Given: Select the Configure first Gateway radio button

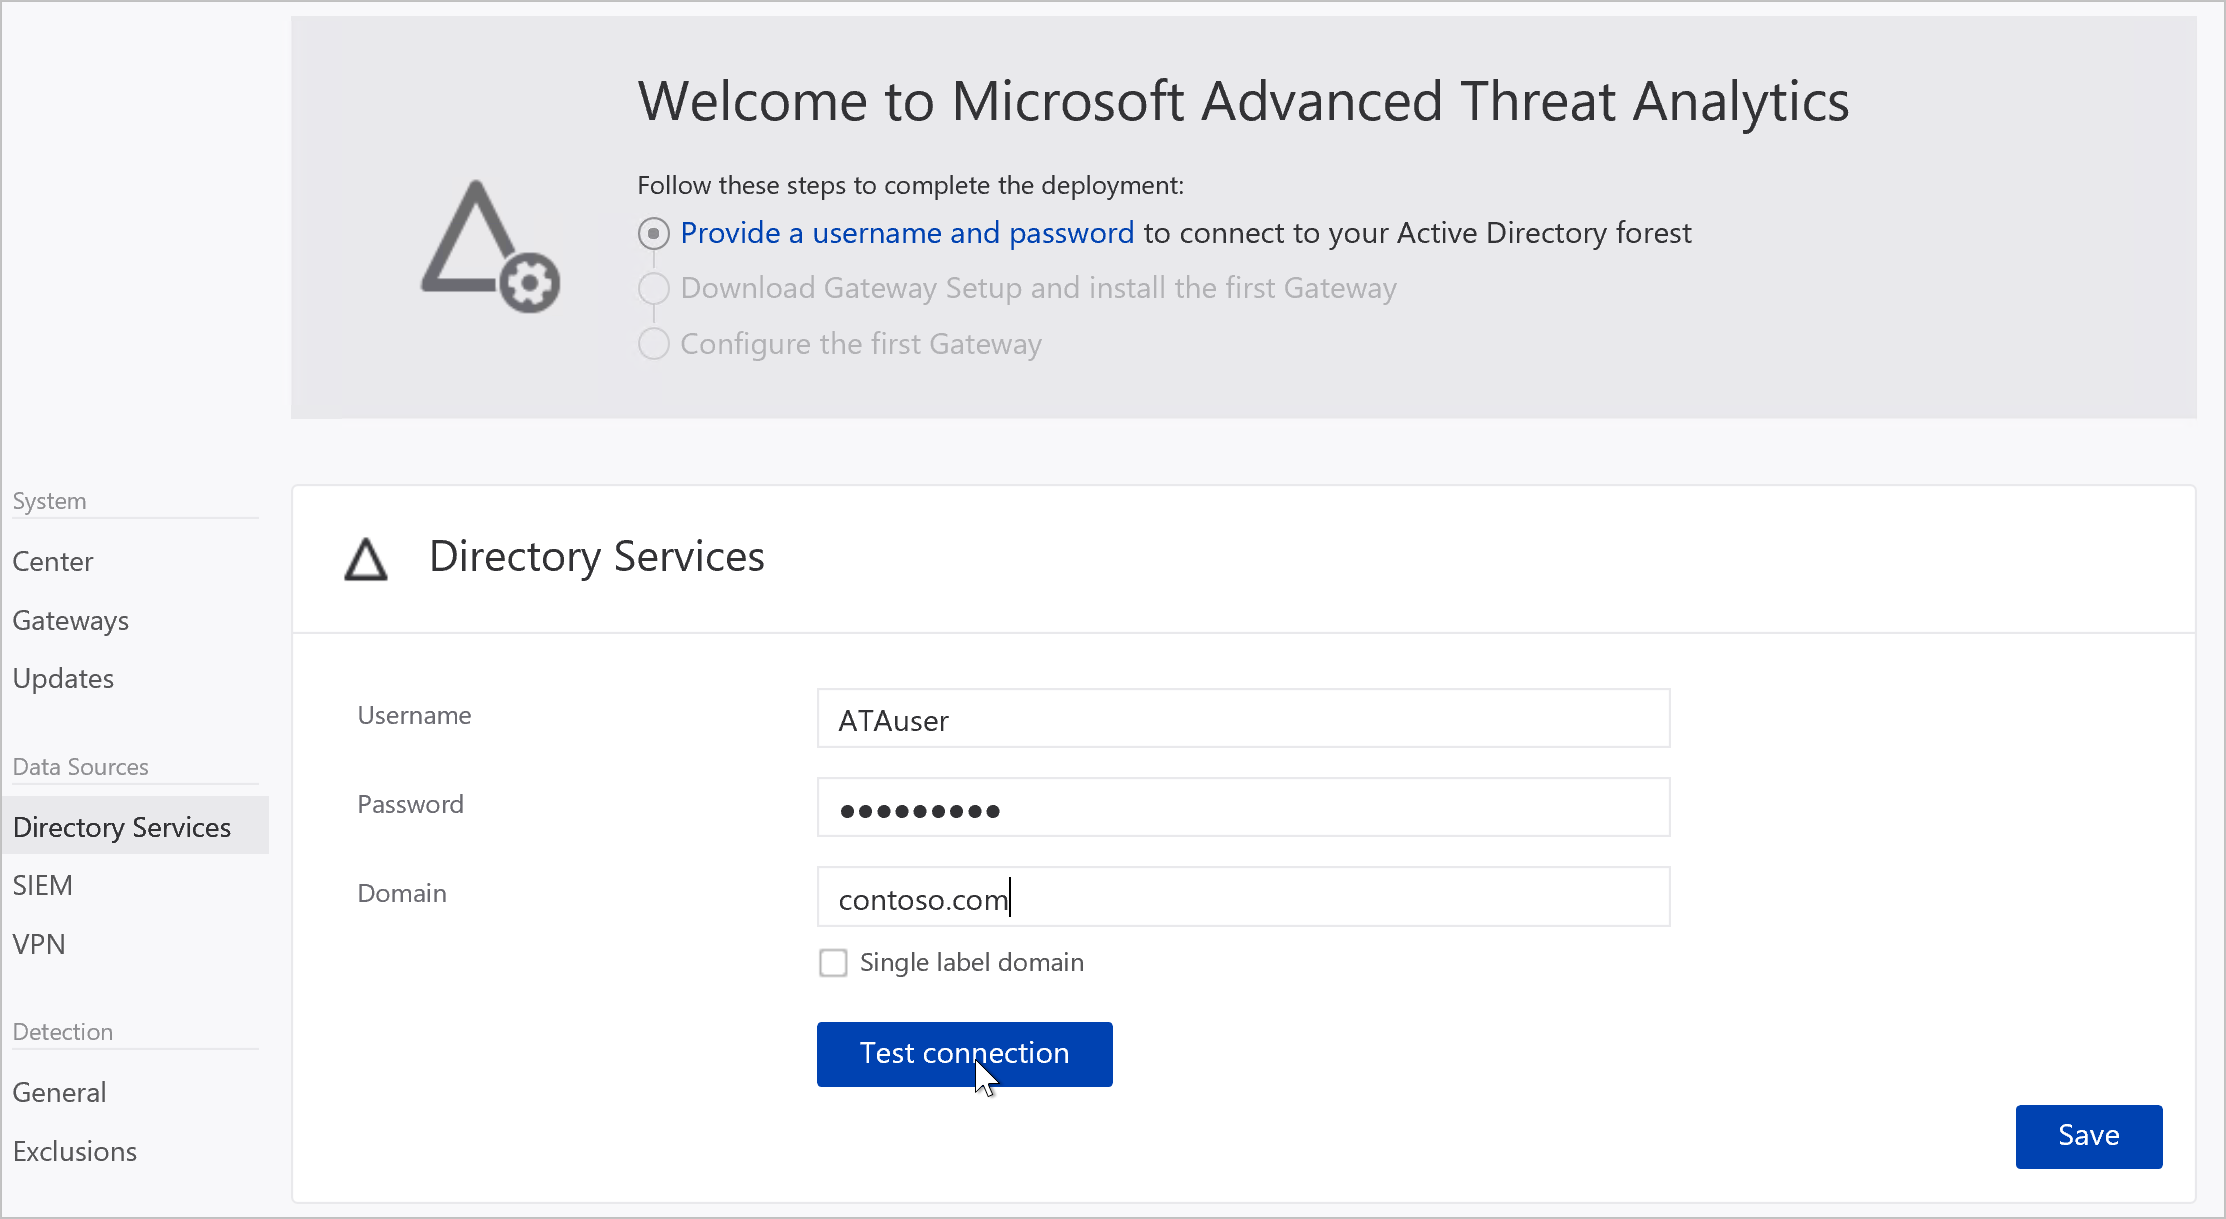Looking at the screenshot, I should [x=654, y=344].
